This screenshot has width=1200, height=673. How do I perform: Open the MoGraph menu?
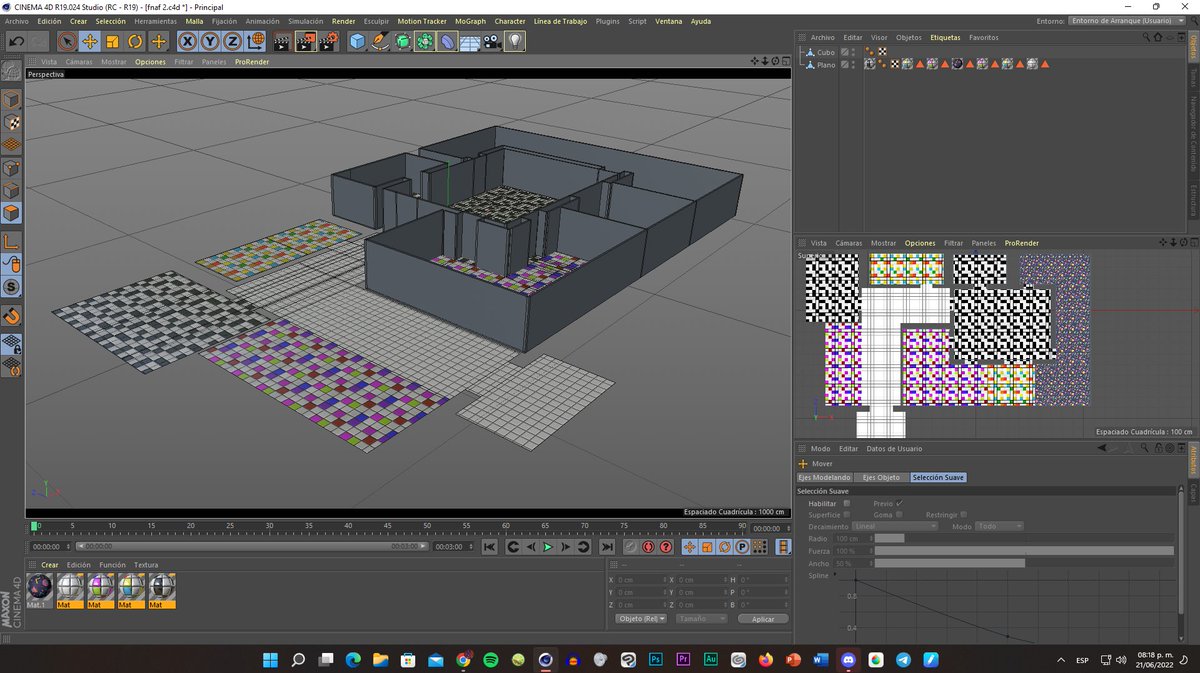point(470,21)
